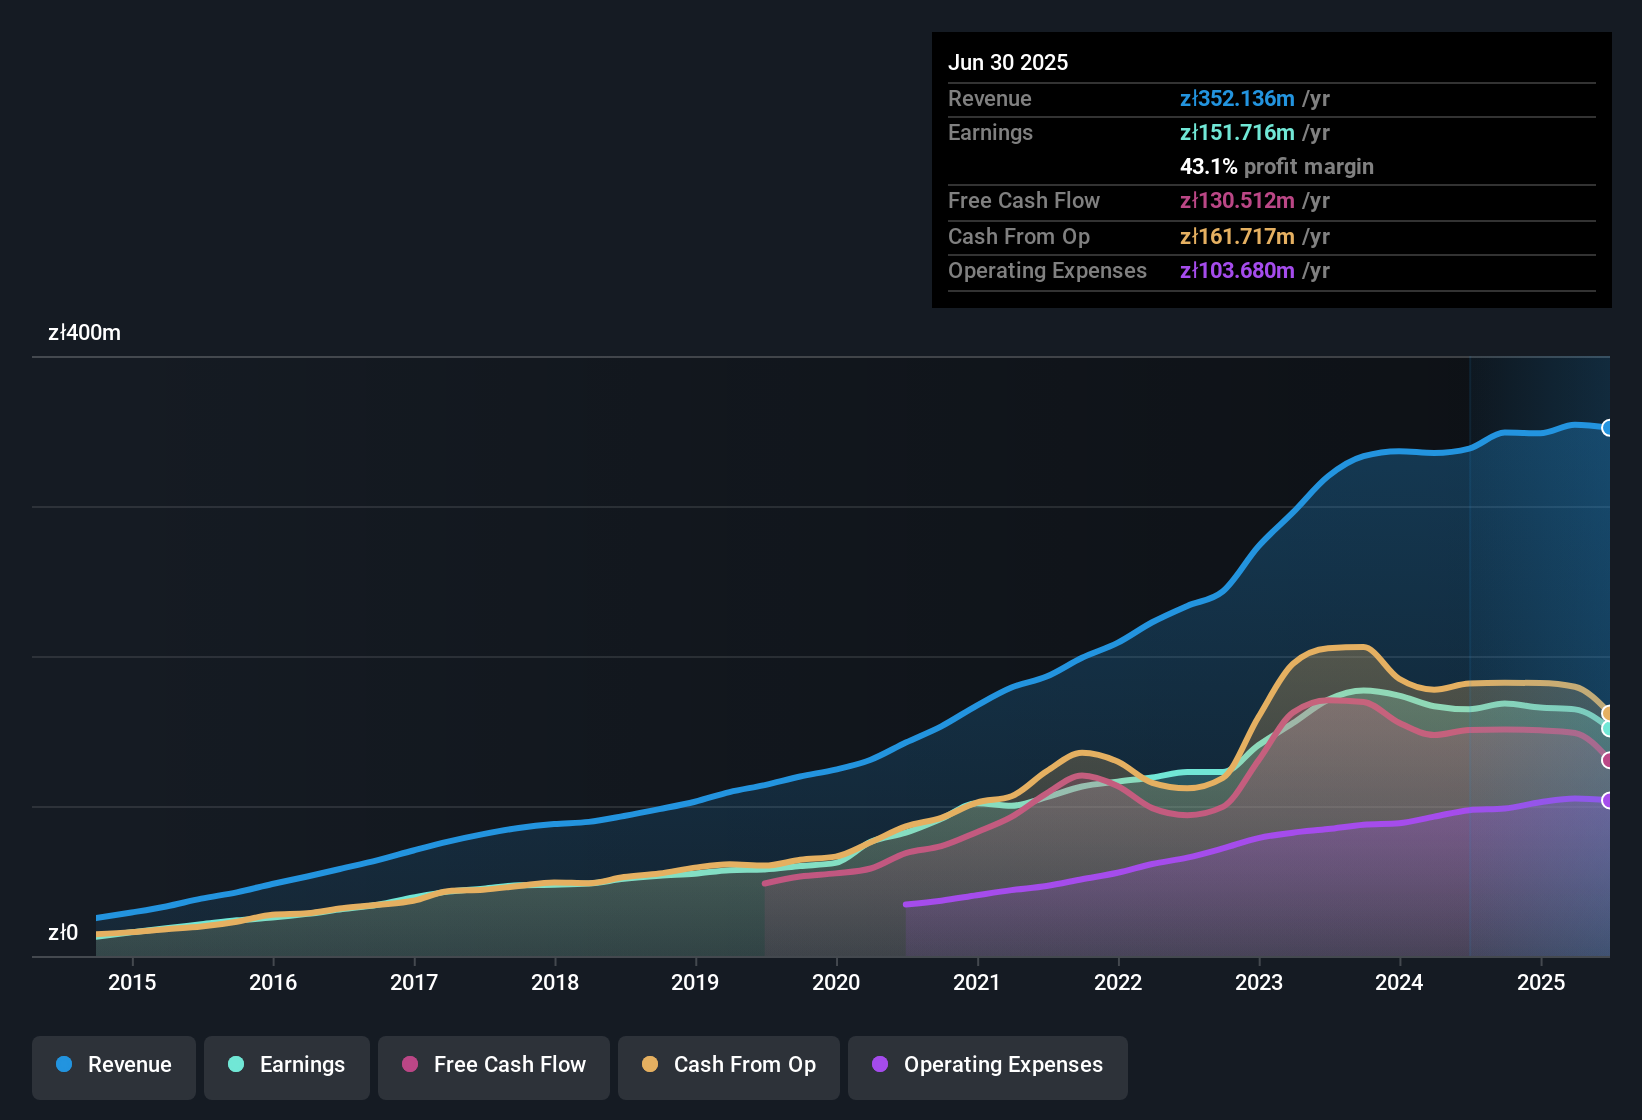Click the orange Cash From Op legend dot
Image resolution: width=1642 pixels, height=1120 pixels.
pyautogui.click(x=650, y=1065)
